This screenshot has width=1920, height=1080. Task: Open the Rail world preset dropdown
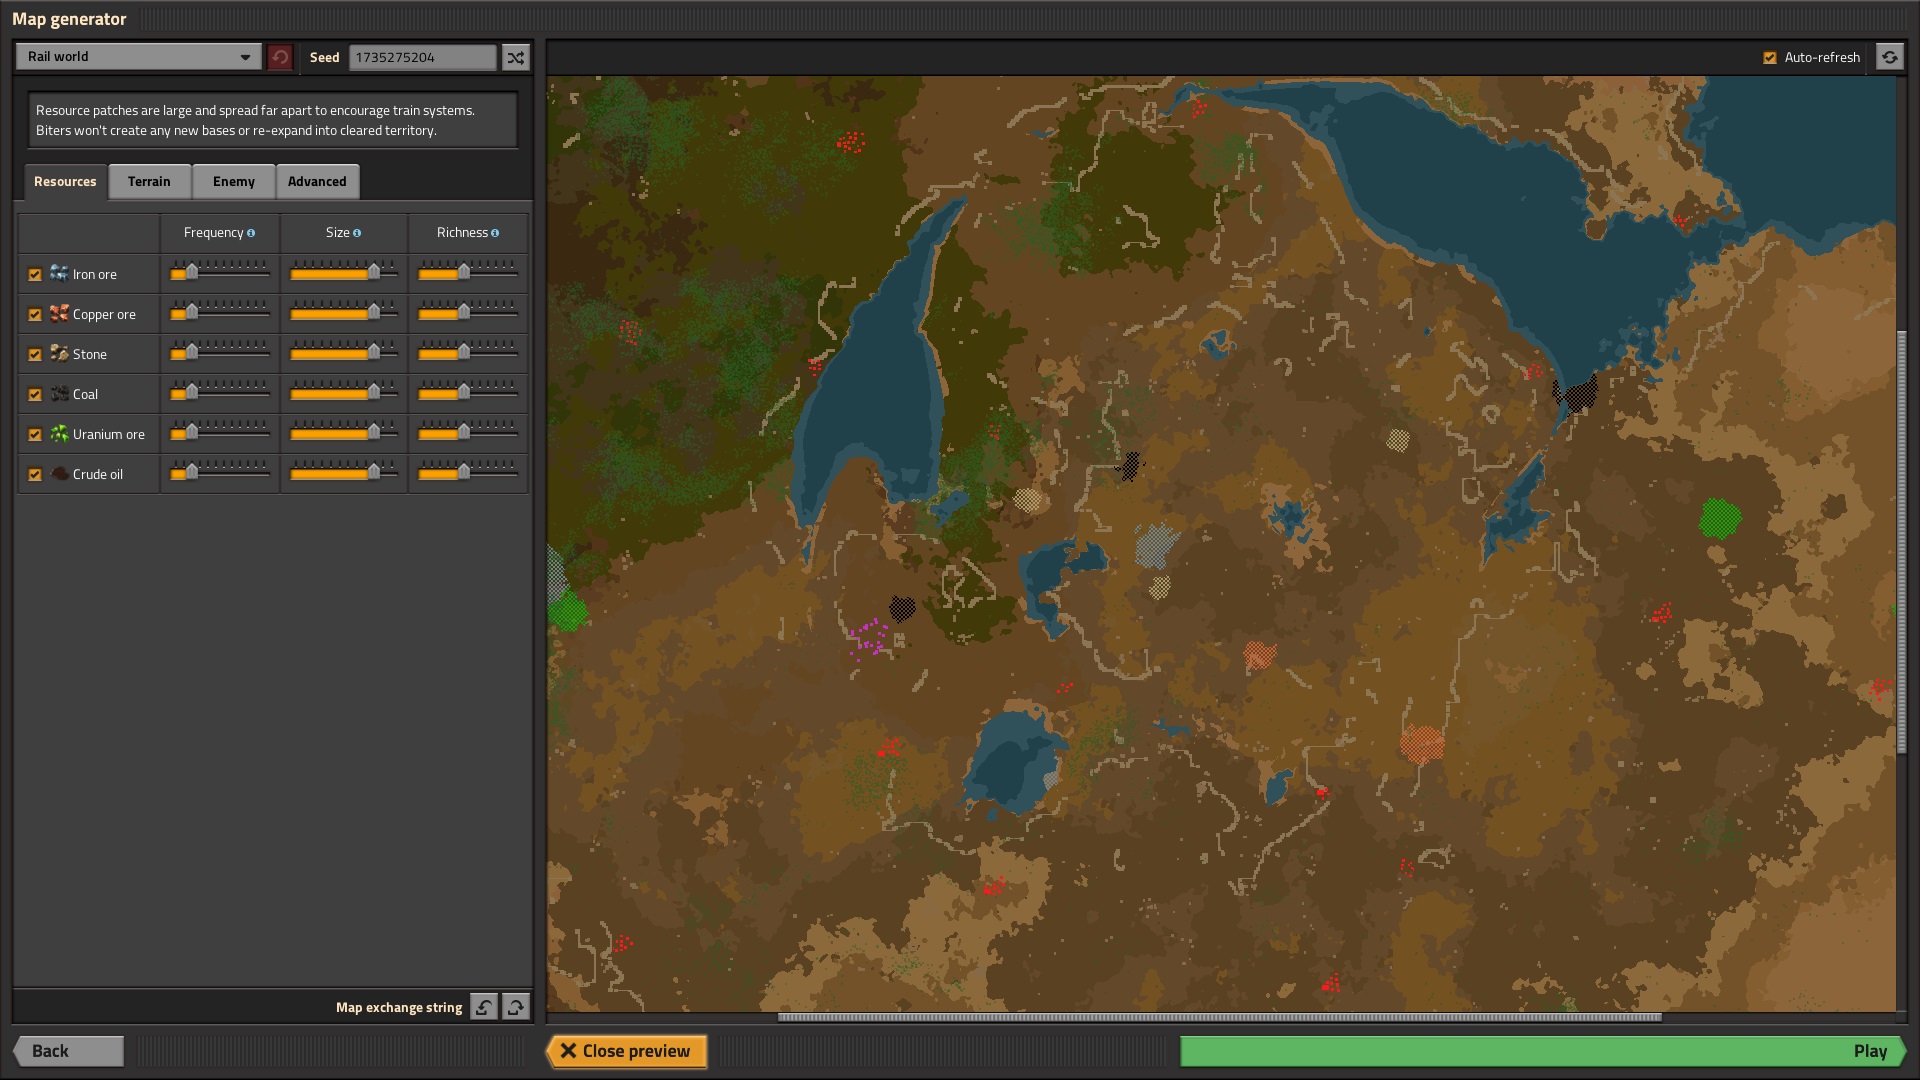138,57
